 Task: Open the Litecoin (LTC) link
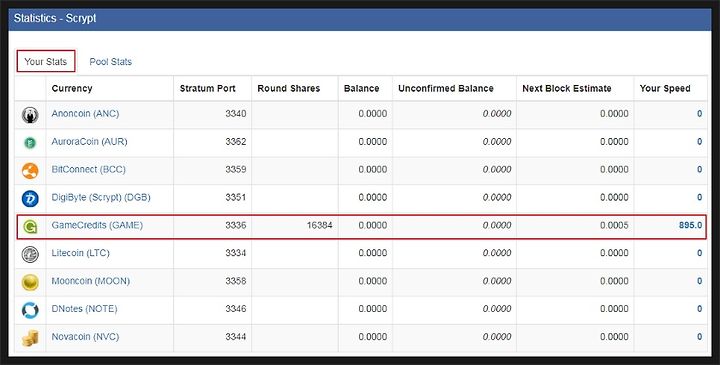(80, 253)
